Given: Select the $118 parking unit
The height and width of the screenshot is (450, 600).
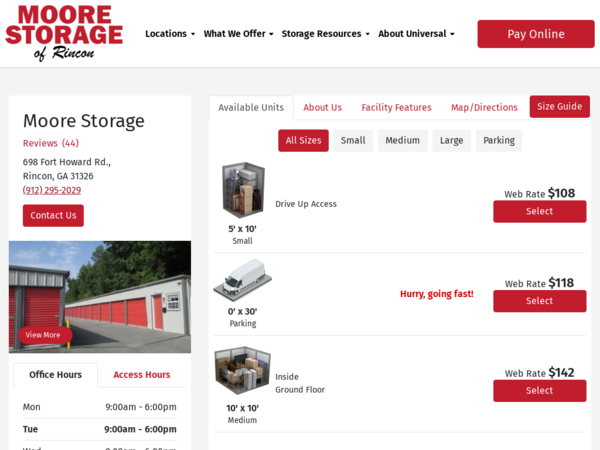Looking at the screenshot, I should [x=540, y=301].
